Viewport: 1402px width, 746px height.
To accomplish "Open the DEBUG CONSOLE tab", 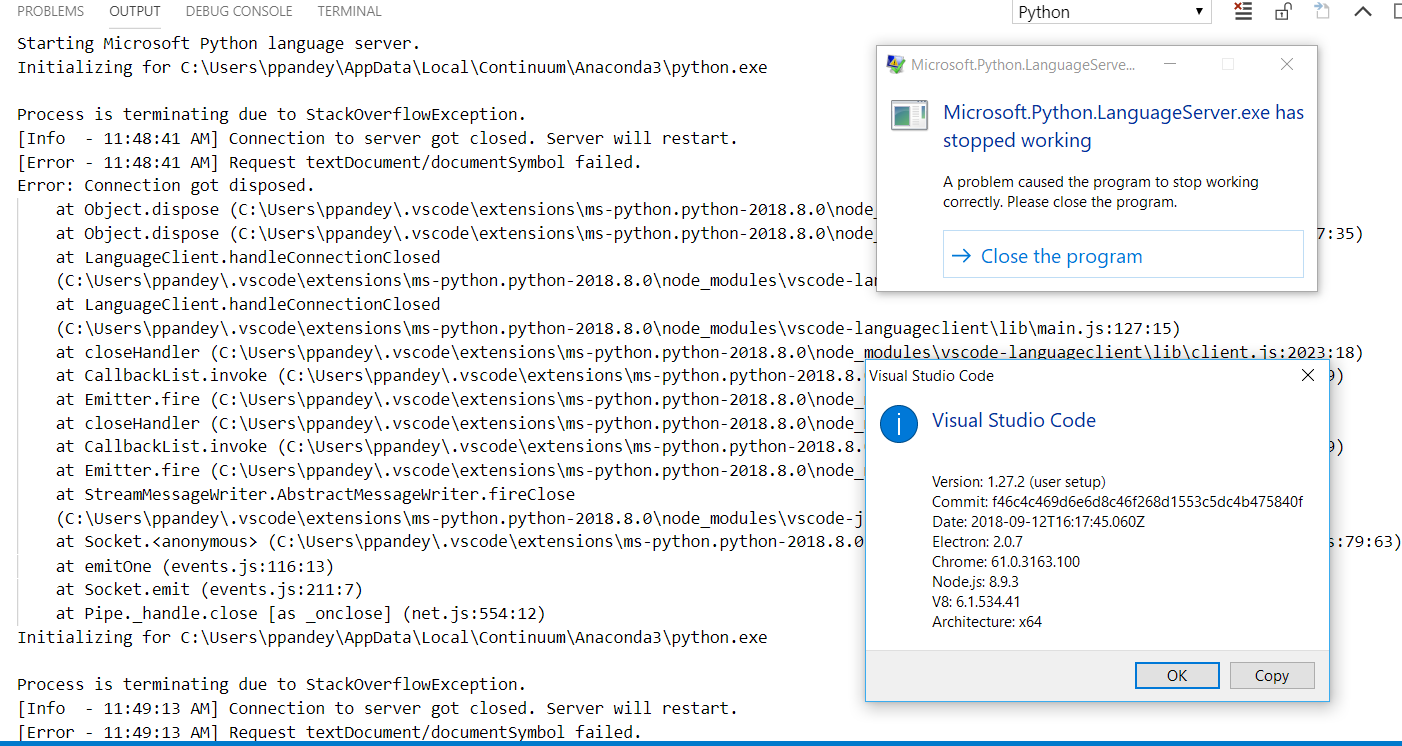I will coord(239,11).
